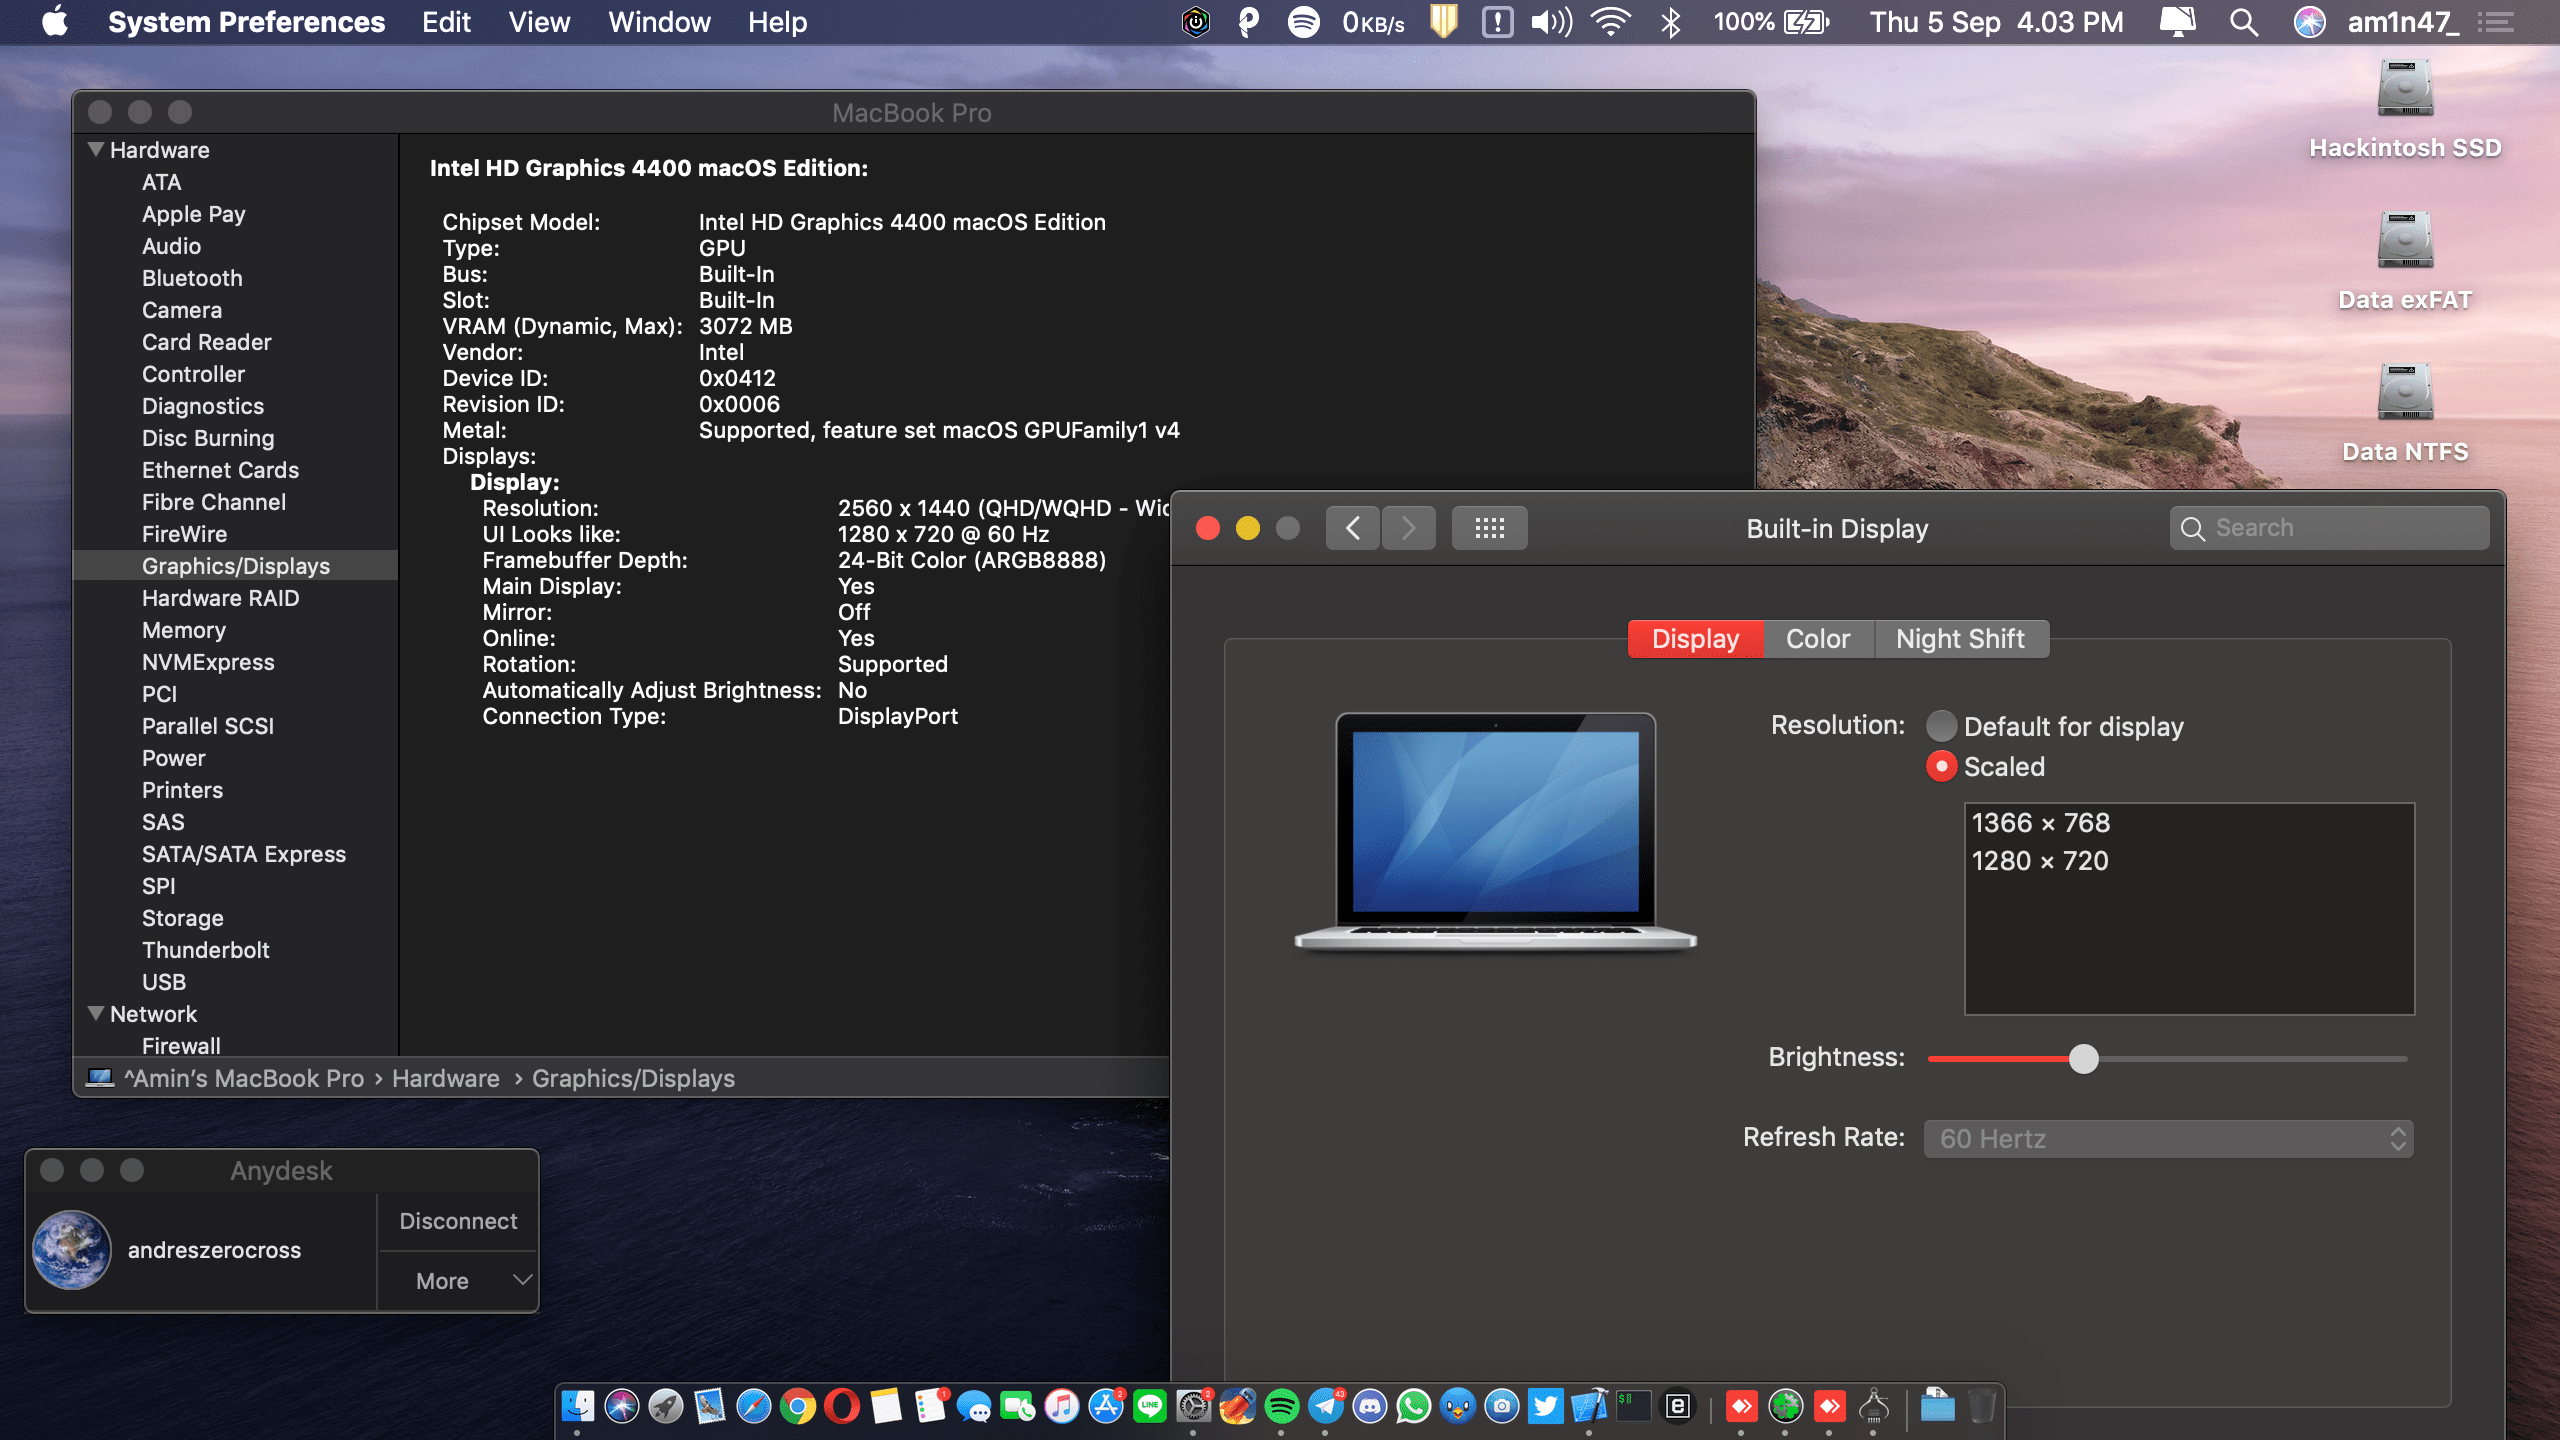This screenshot has width=2560, height=1440.
Task: Open Discord from the Dock
Action: 1368,1404
